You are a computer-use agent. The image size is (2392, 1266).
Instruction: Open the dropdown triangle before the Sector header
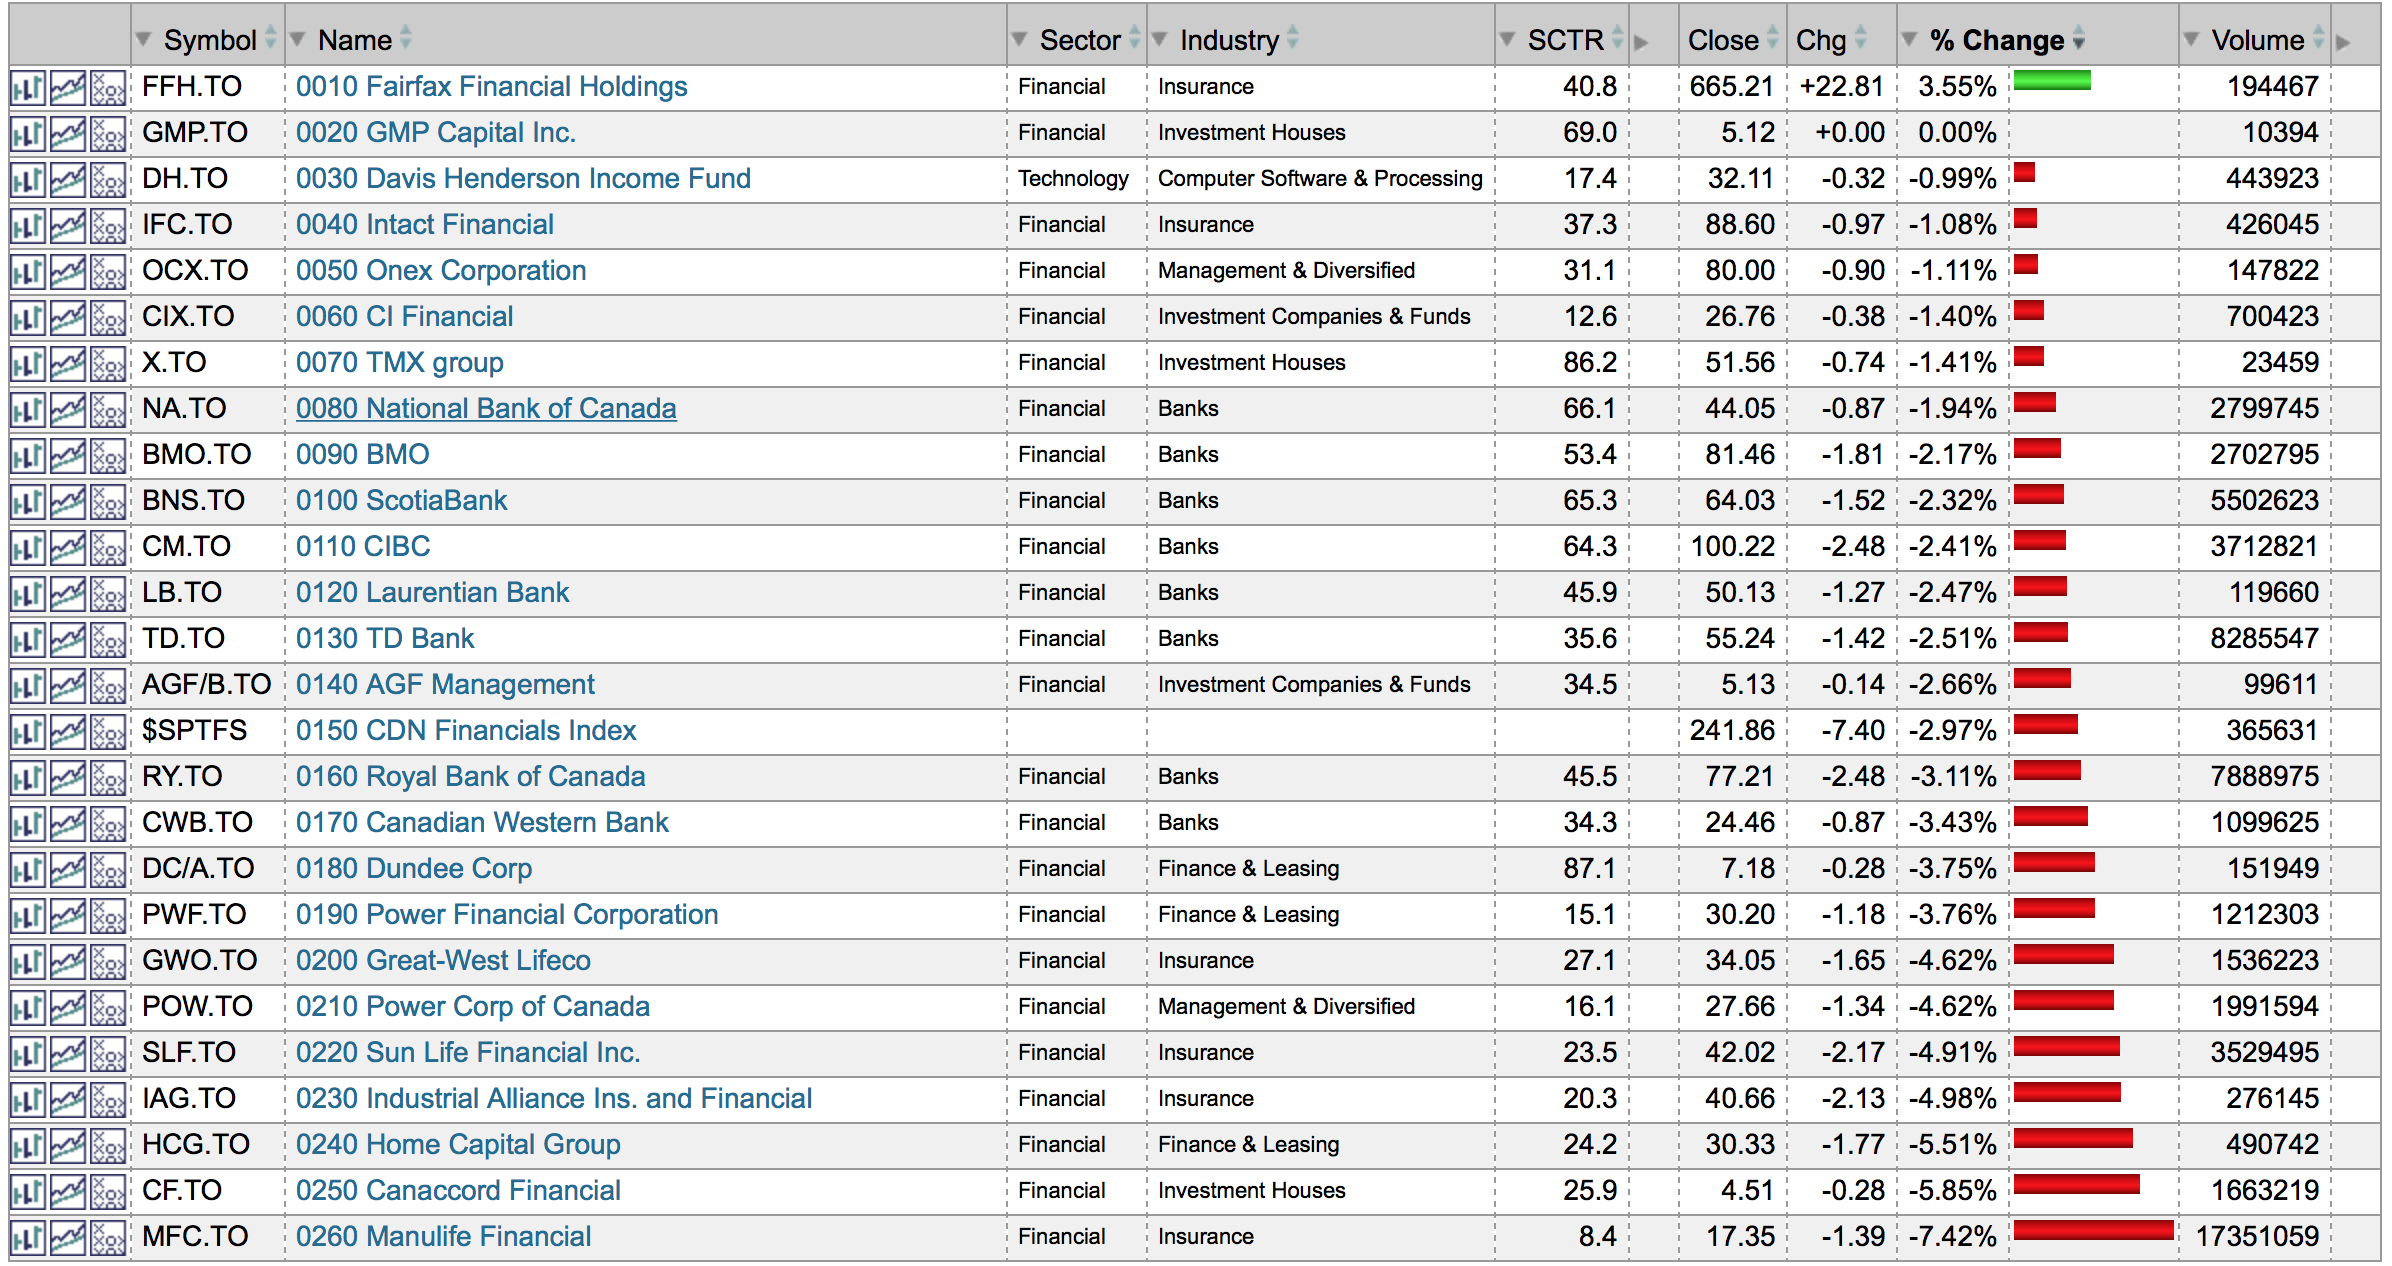(x=1019, y=40)
